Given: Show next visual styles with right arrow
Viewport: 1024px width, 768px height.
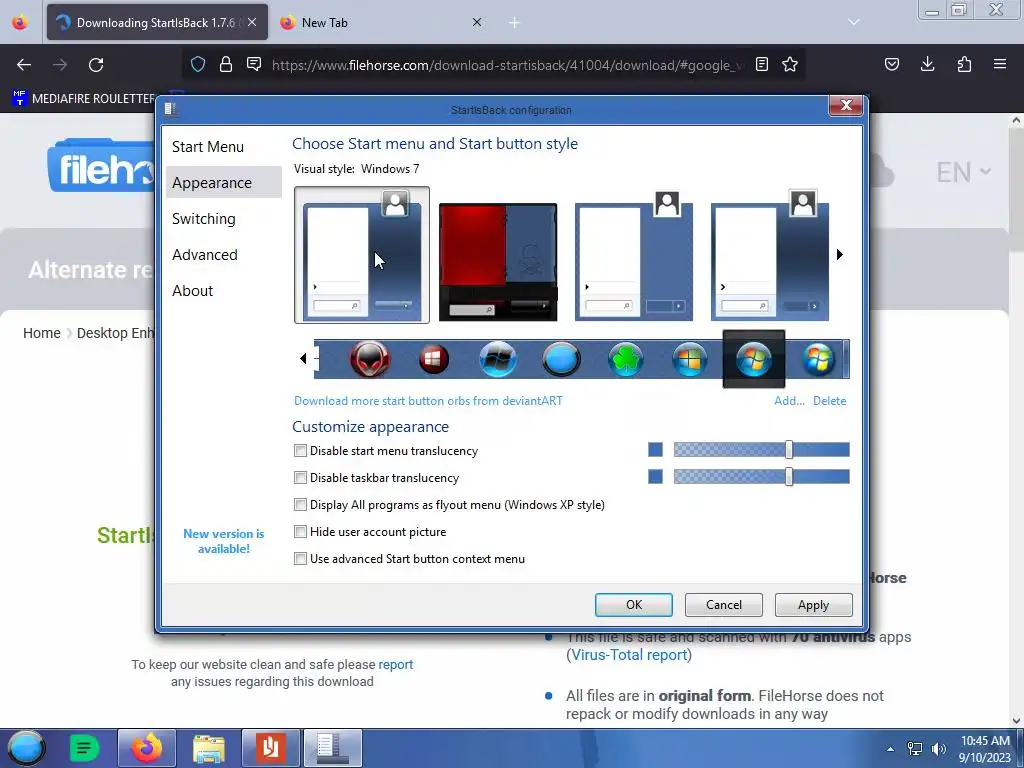Looking at the screenshot, I should [840, 254].
